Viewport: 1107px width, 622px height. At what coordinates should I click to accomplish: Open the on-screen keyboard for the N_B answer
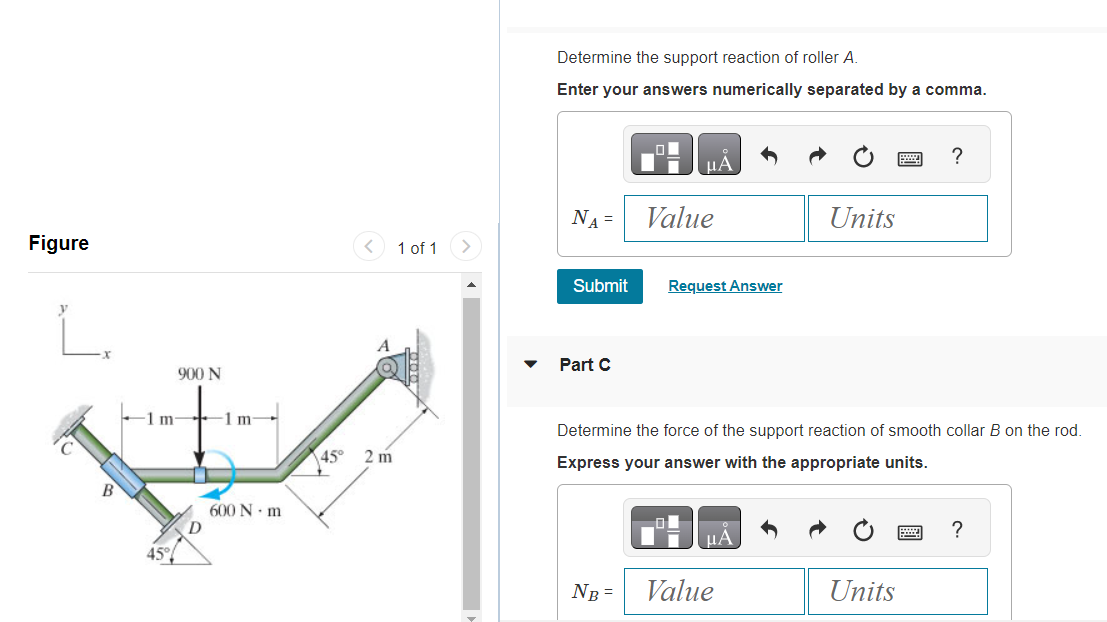(910, 529)
